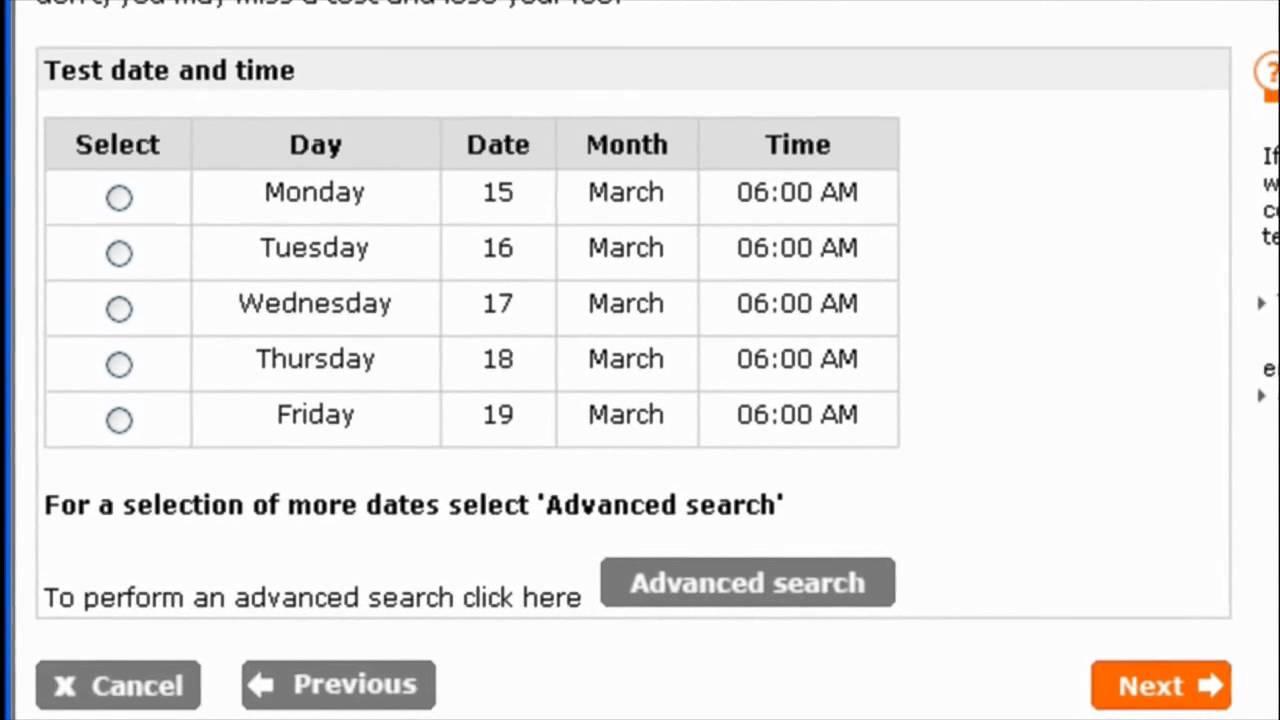Click the "Test date and time" heading
1280x720 pixels.
pyautogui.click(x=169, y=71)
